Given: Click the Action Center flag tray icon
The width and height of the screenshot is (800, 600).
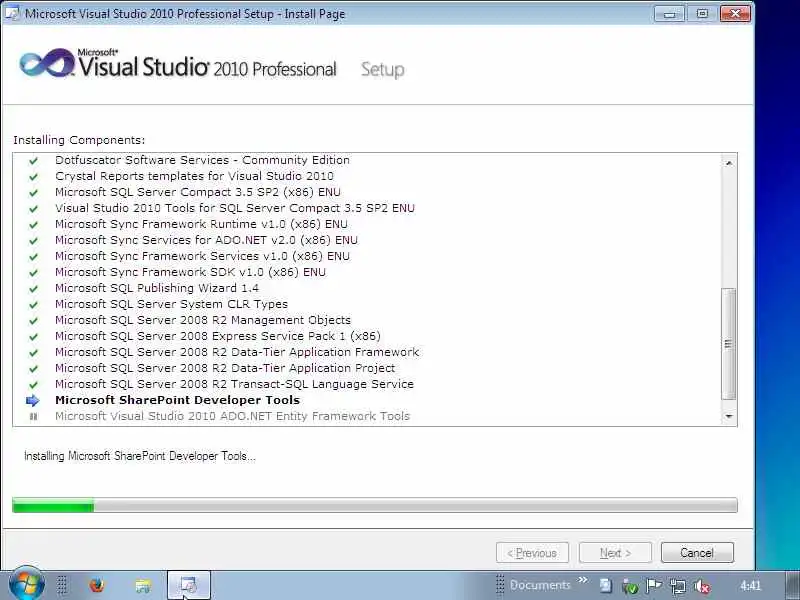Looking at the screenshot, I should (x=654, y=586).
